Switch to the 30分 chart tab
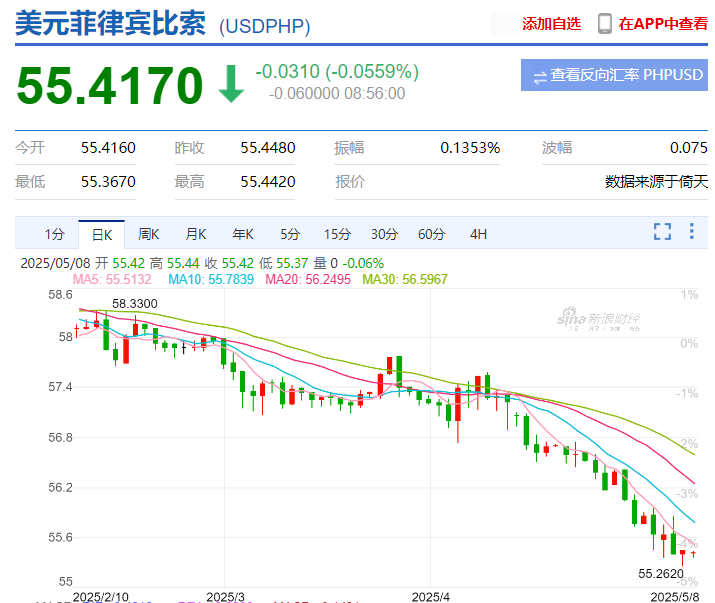This screenshot has width=715, height=603. 384,234
